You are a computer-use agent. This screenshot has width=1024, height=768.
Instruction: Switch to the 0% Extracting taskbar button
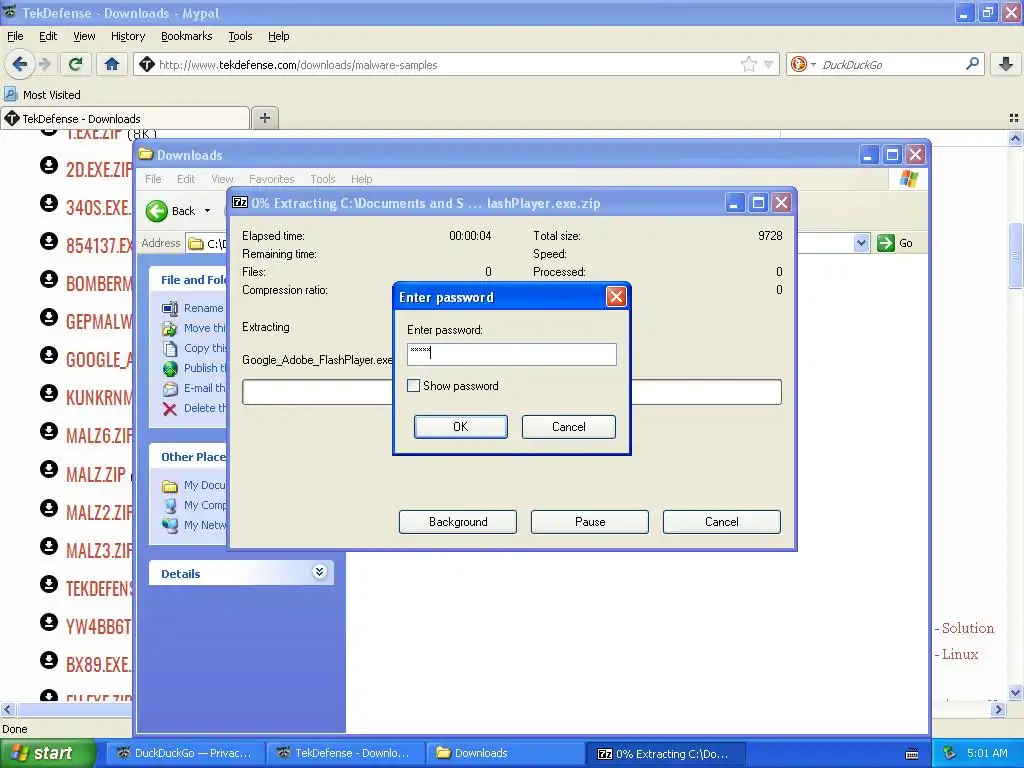(665, 753)
